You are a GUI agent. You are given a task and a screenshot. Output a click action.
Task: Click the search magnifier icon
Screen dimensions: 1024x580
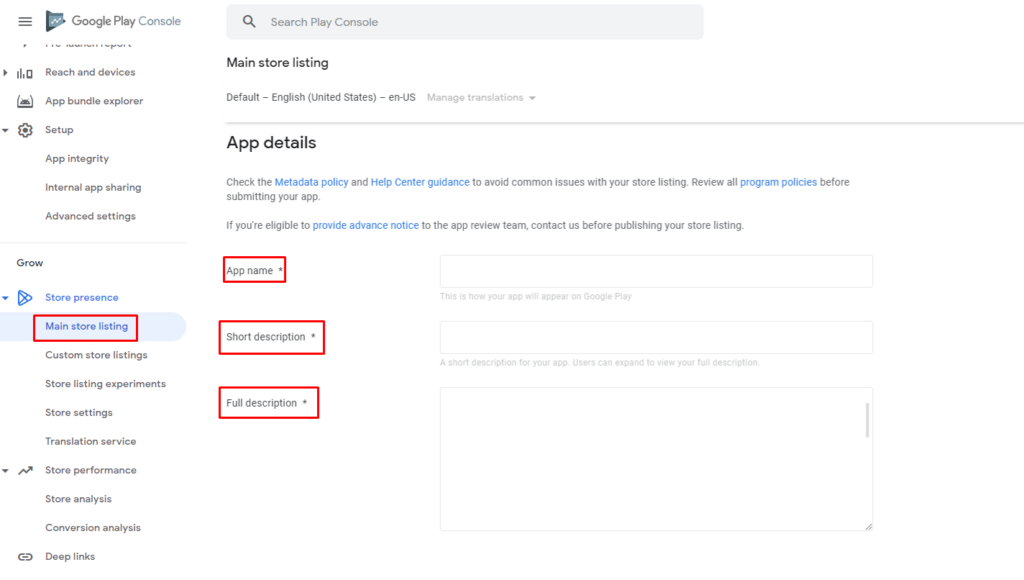pos(249,22)
